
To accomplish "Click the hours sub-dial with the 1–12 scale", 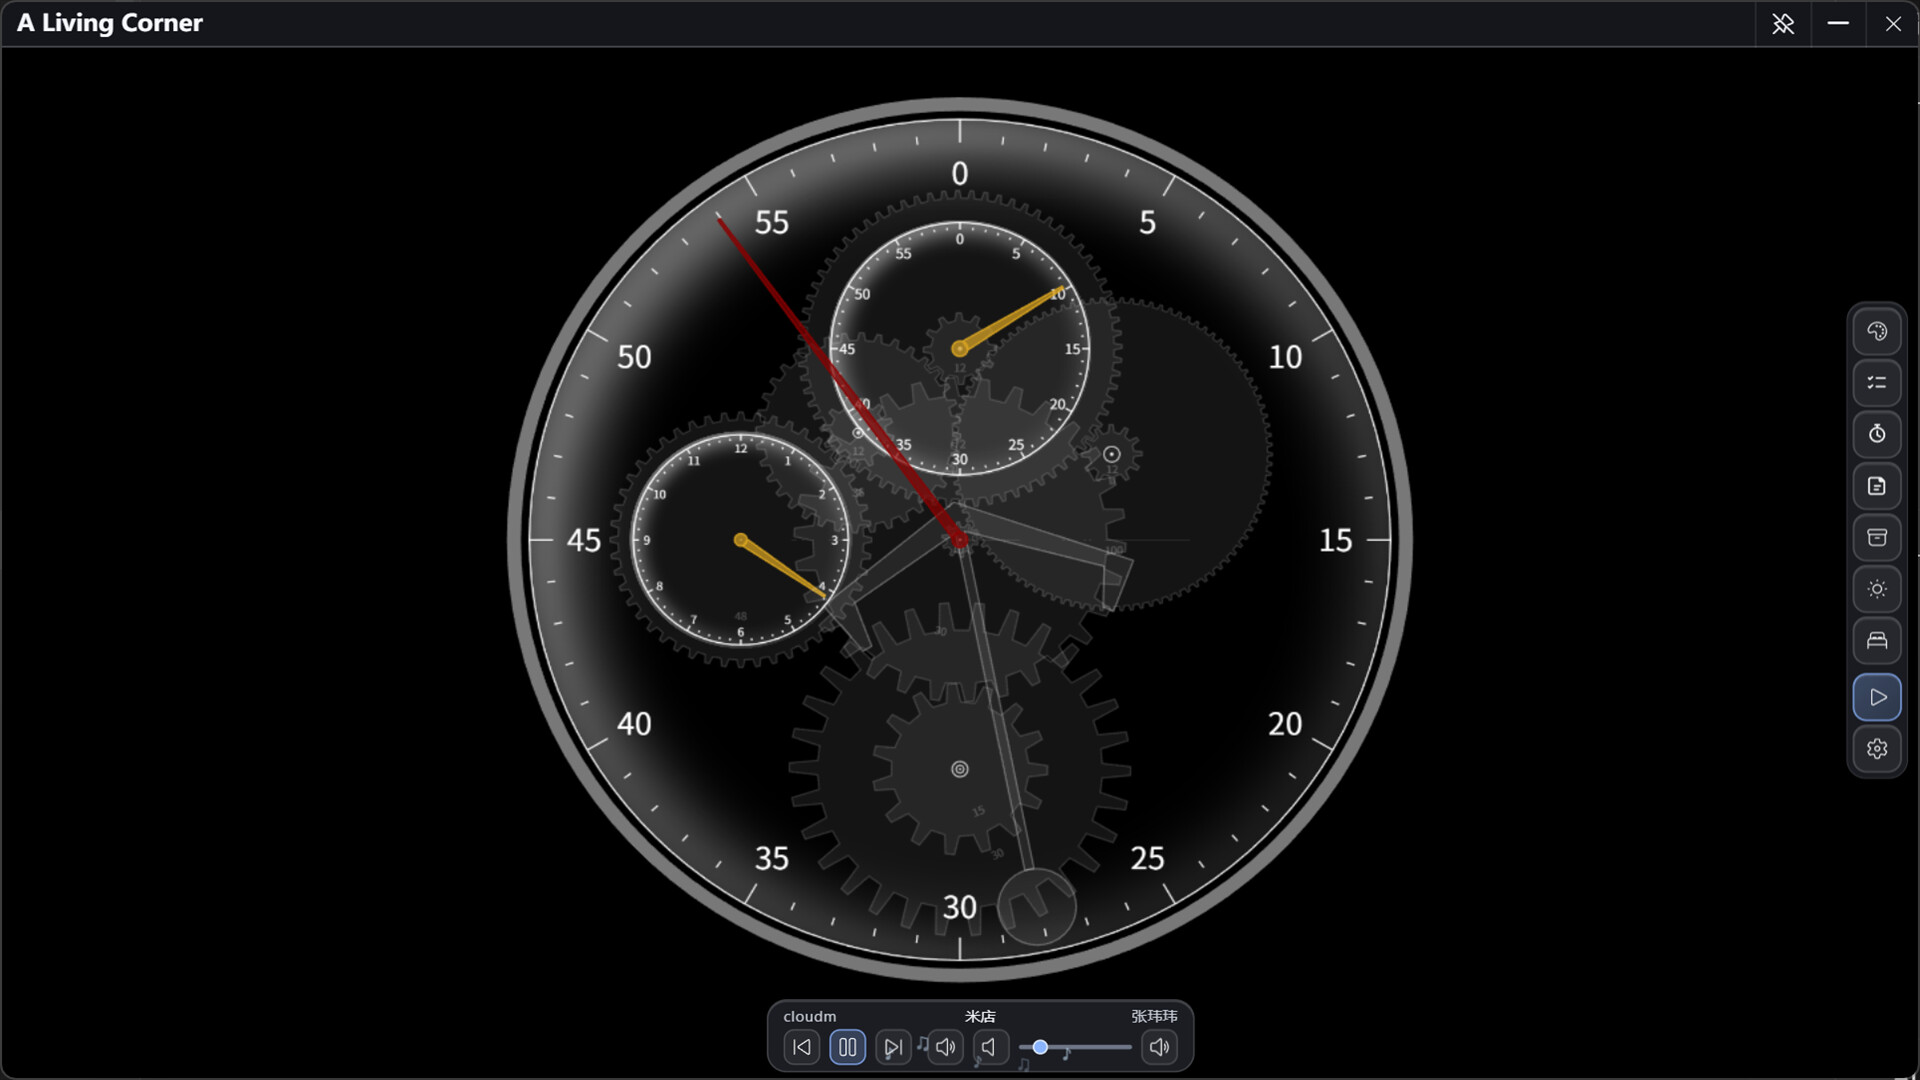I will pyautogui.click(x=740, y=540).
